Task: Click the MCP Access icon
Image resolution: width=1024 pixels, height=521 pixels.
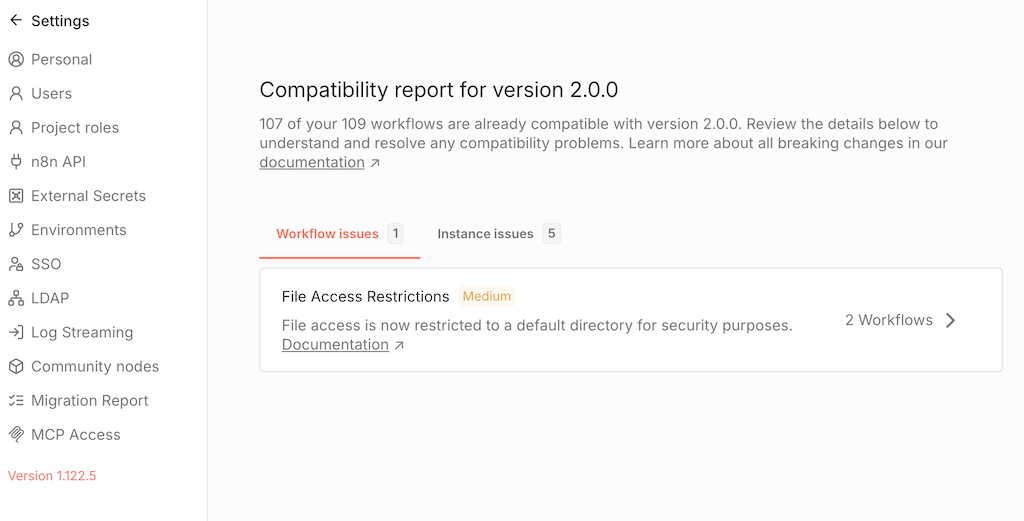Action: (16, 435)
